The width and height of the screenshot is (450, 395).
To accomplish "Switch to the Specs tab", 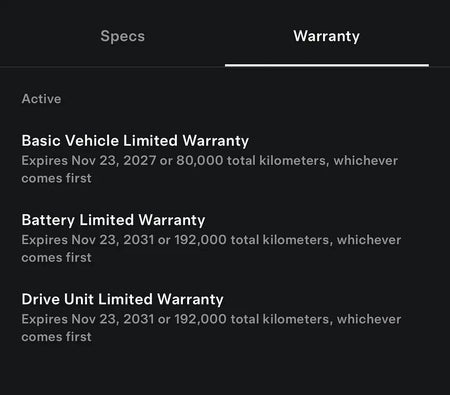I will [x=123, y=36].
